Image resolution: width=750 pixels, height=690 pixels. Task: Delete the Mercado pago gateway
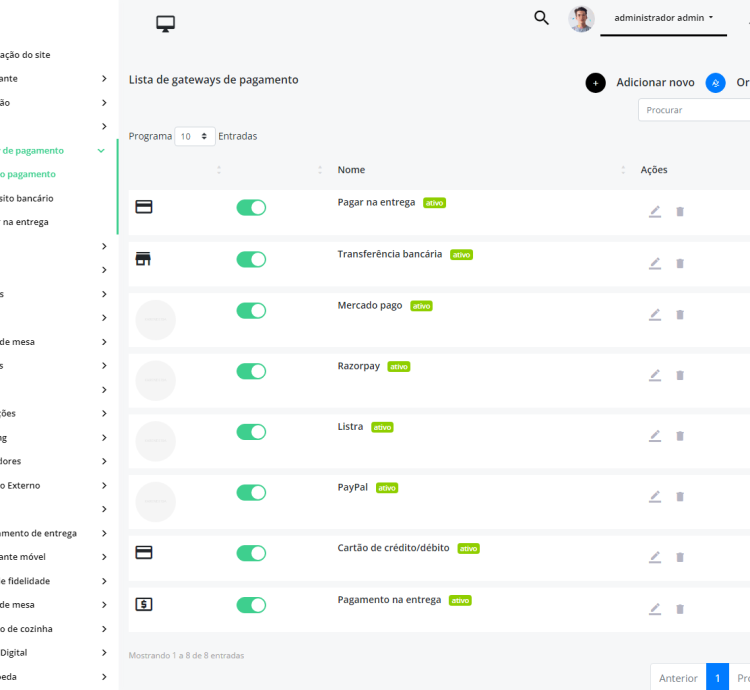[680, 314]
